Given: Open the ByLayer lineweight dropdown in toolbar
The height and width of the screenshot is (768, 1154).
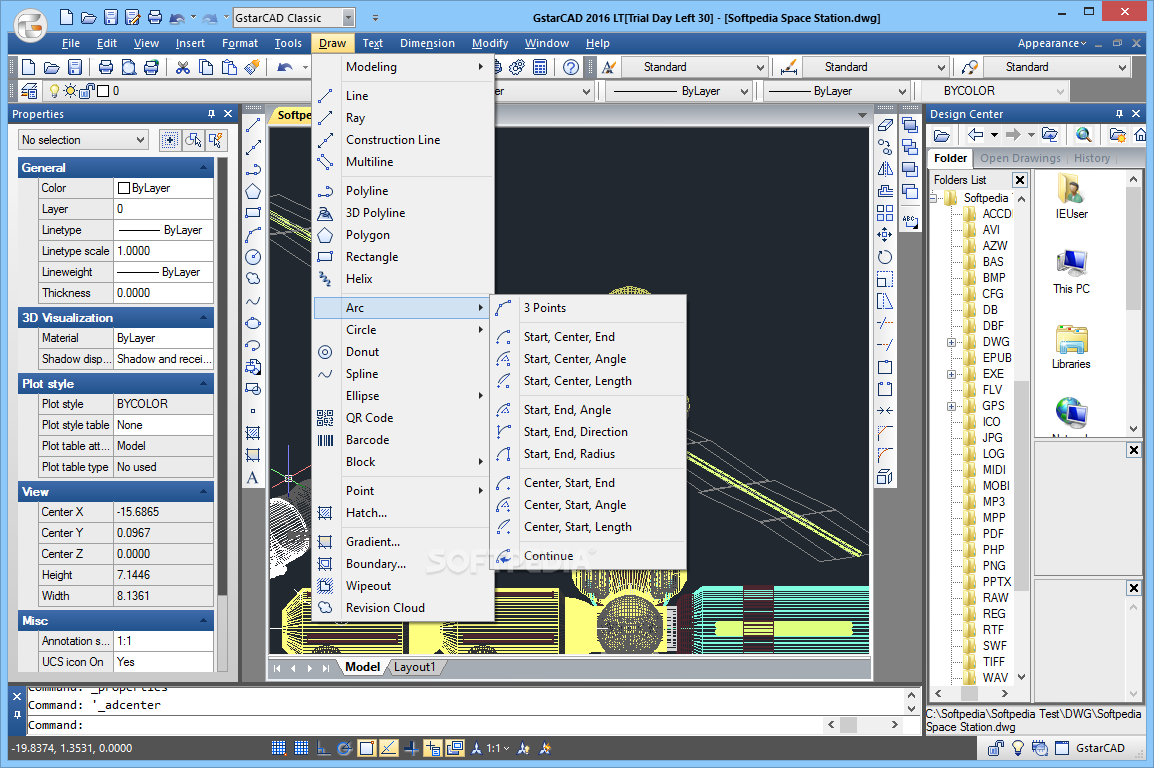Looking at the screenshot, I should pyautogui.click(x=838, y=91).
